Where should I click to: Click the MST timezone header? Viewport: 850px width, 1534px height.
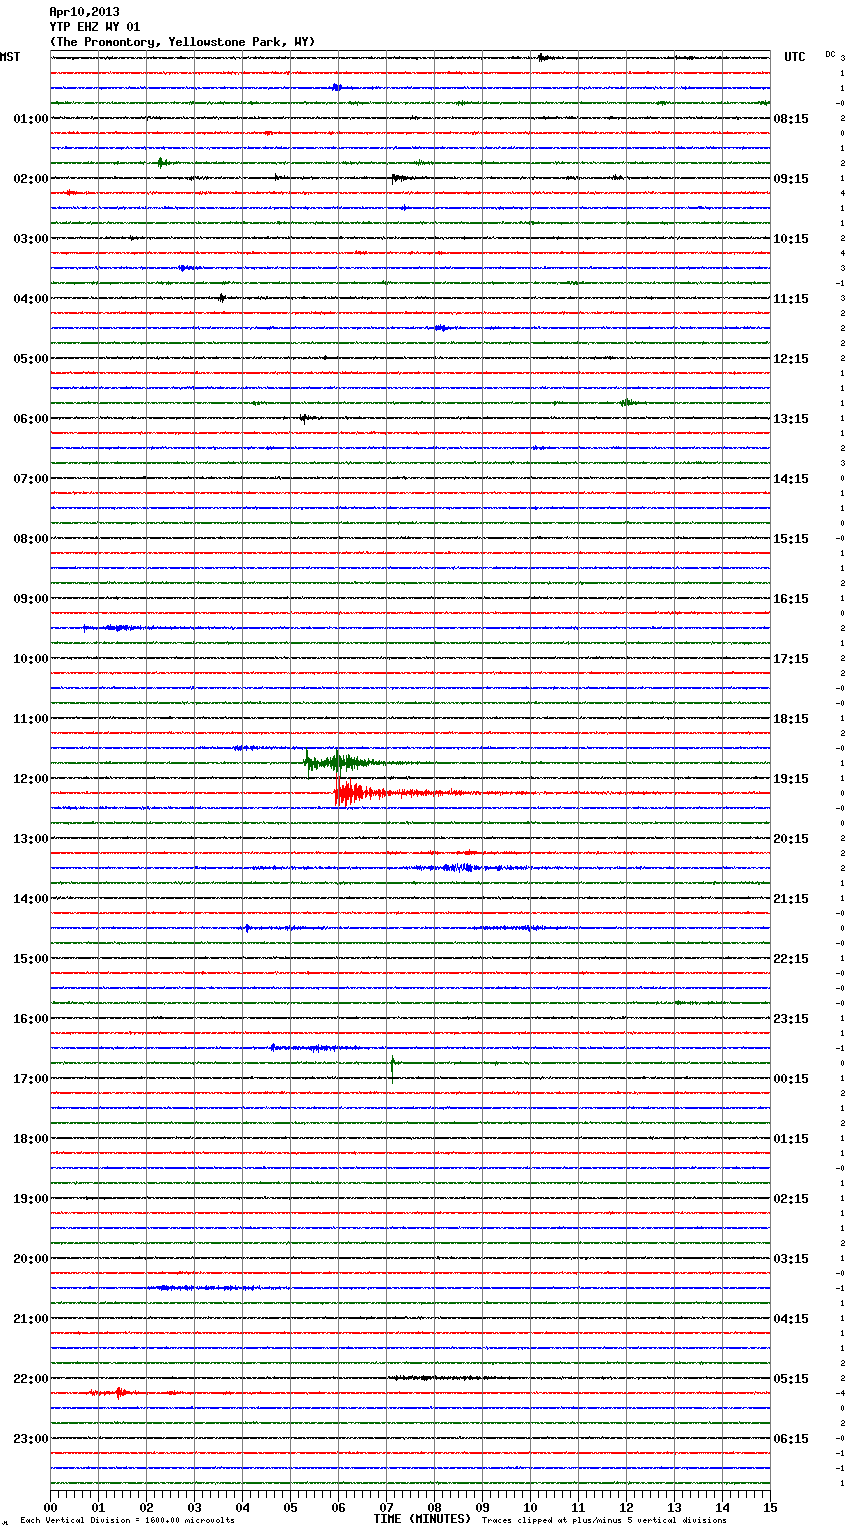tap(10, 57)
